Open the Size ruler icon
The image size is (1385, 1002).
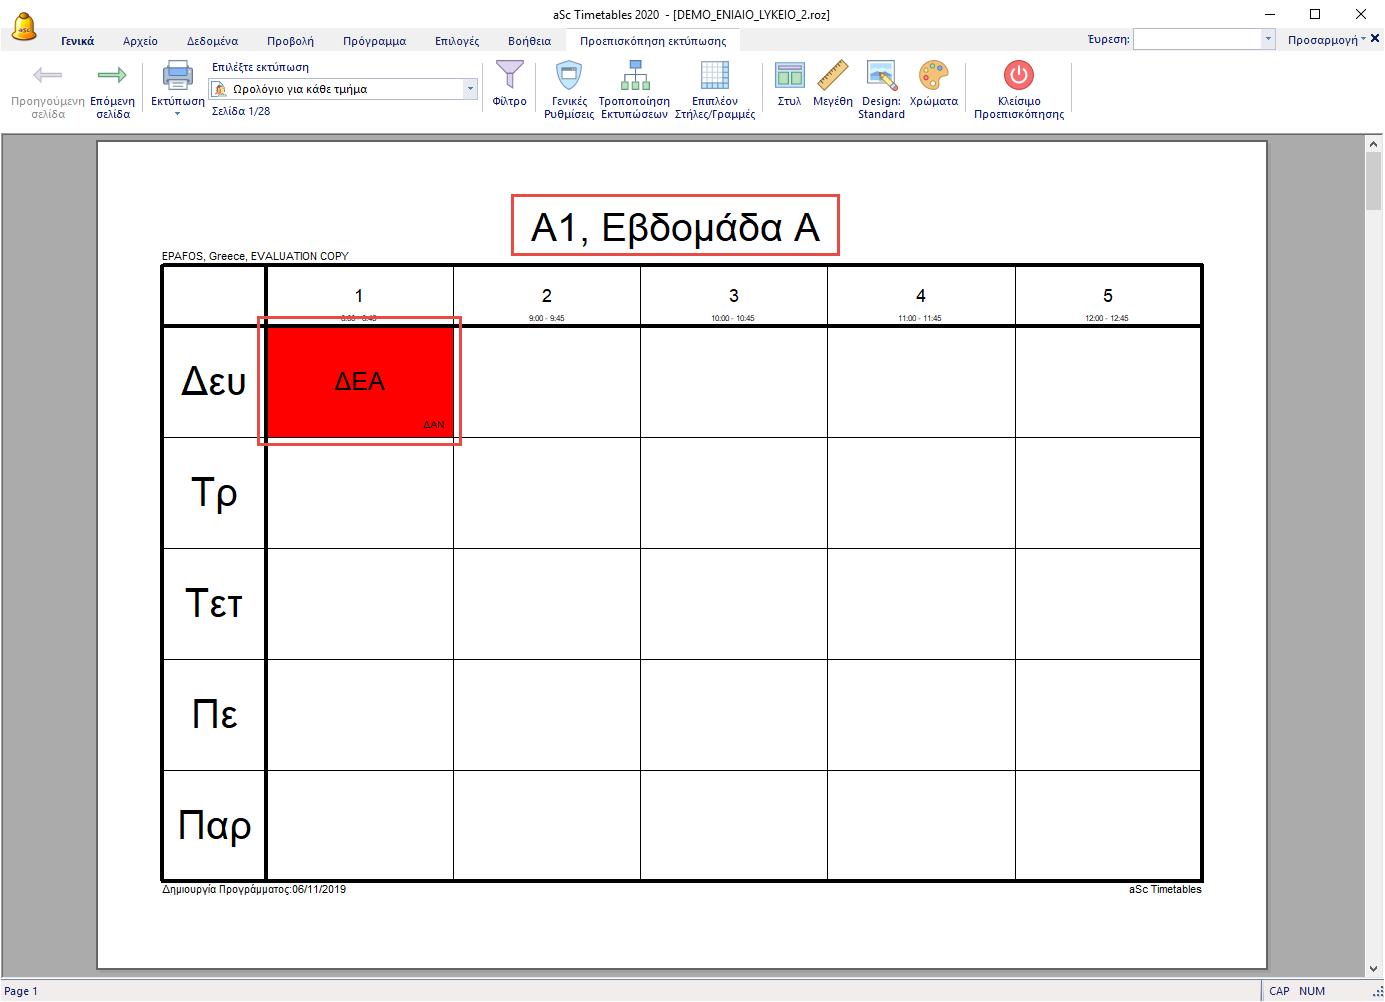(832, 76)
